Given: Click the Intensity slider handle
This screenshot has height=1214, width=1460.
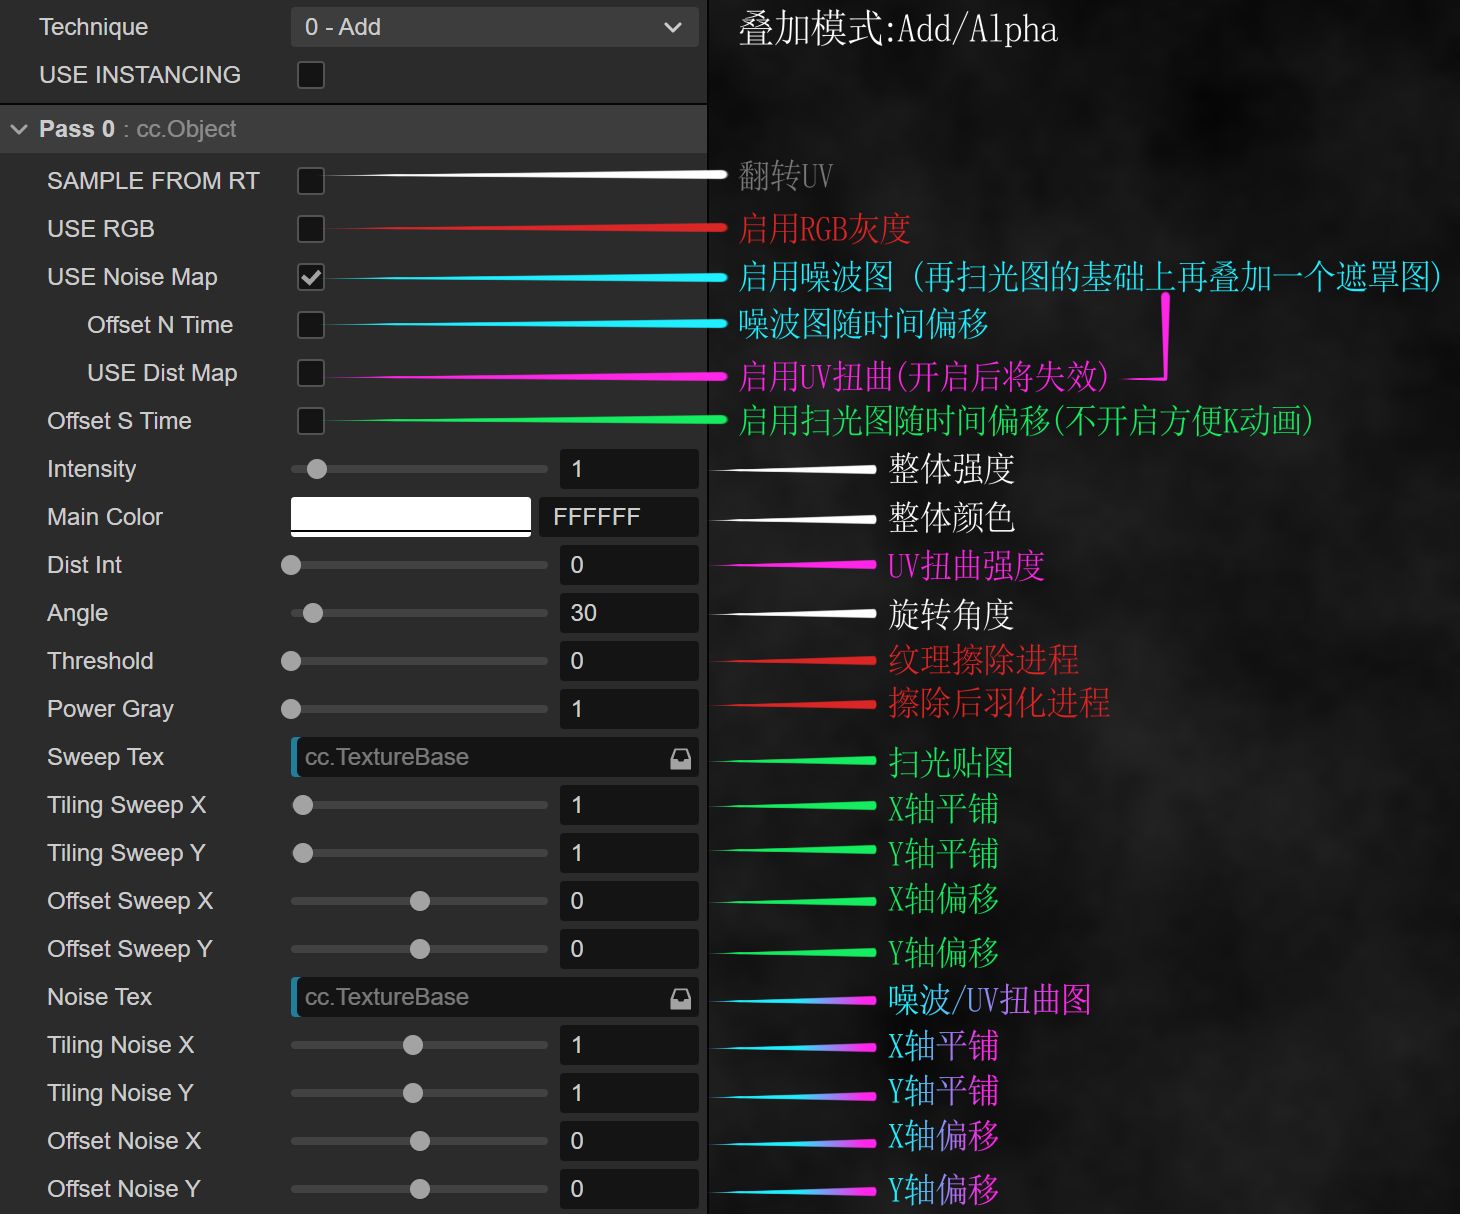Looking at the screenshot, I should pos(317,469).
